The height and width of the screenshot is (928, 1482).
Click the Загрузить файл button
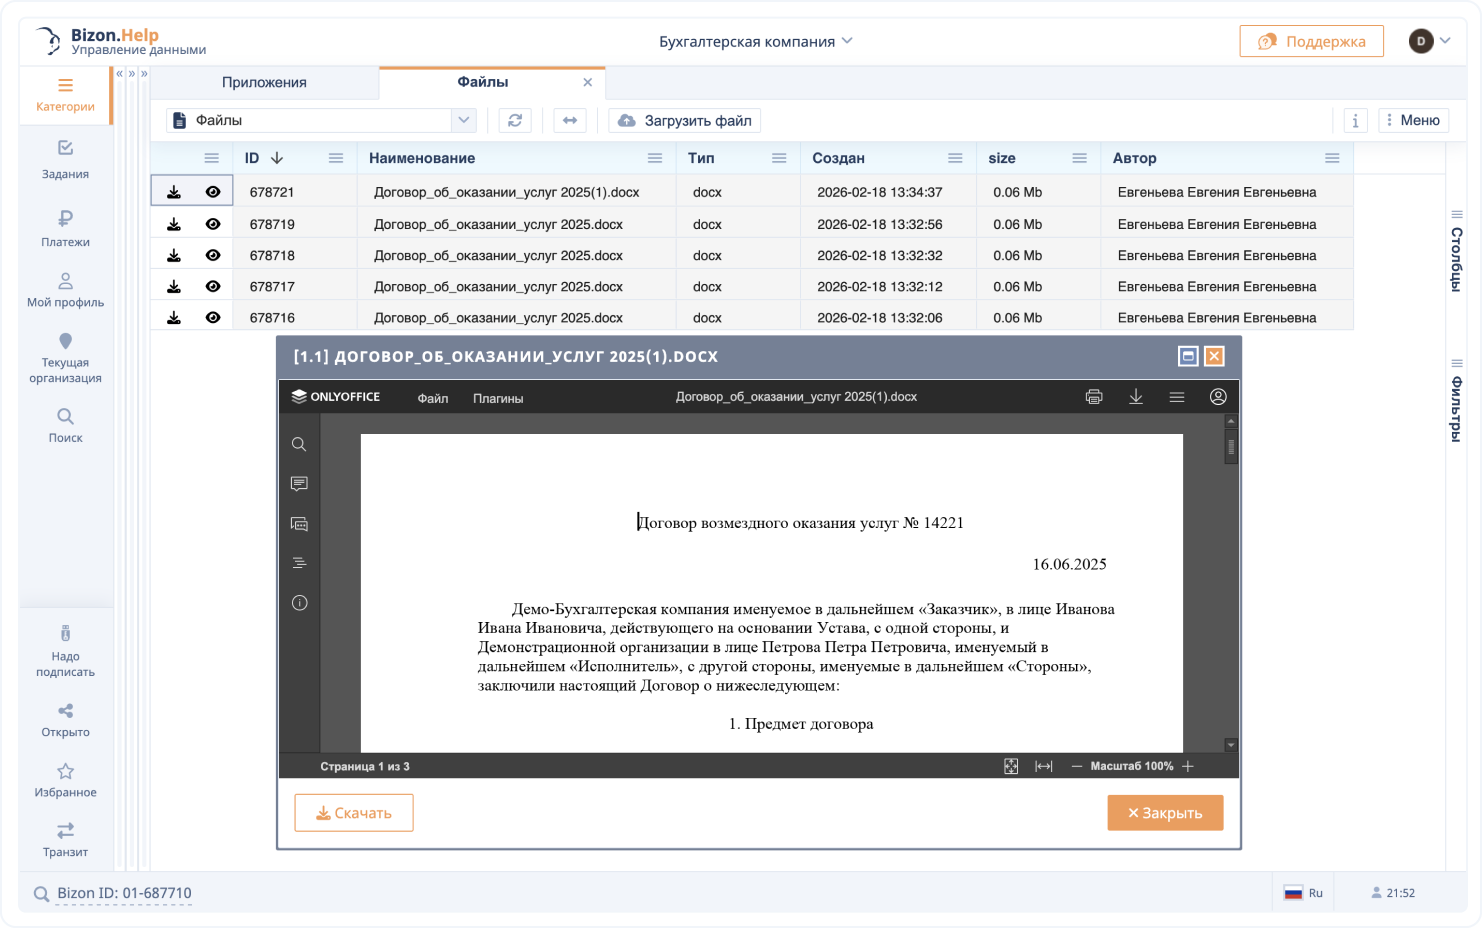683,120
